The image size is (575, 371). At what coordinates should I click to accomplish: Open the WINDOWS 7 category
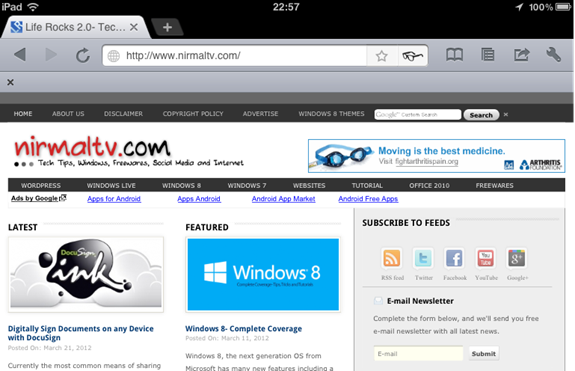click(247, 186)
